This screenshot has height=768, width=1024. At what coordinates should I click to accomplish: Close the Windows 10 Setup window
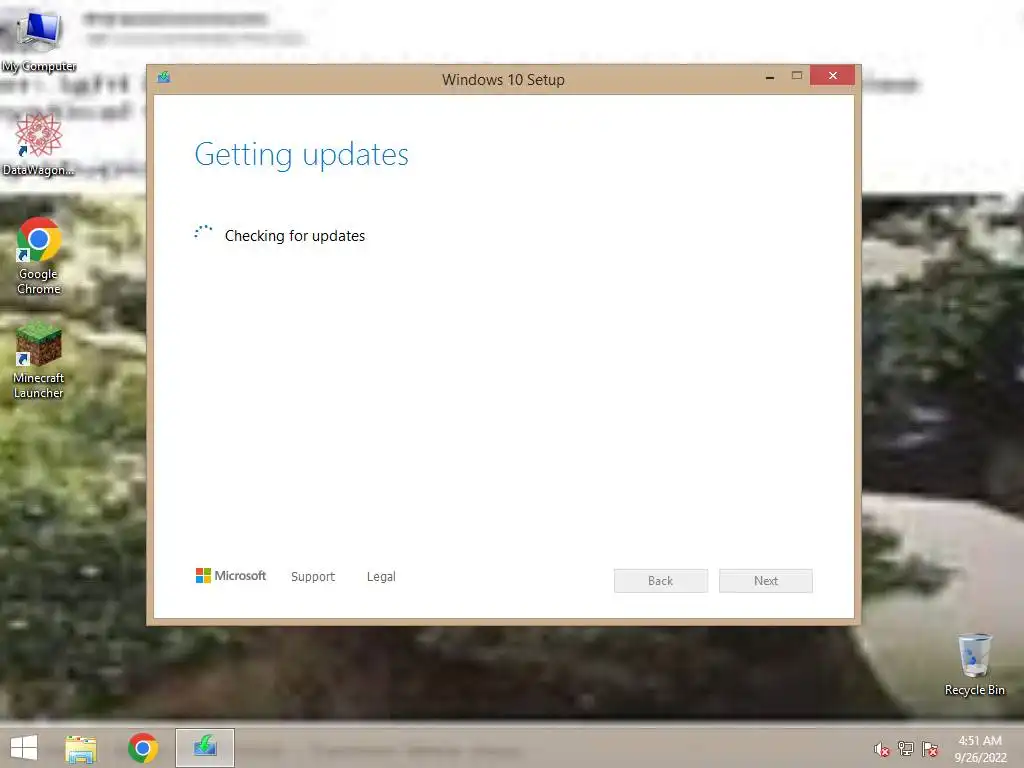[x=833, y=75]
